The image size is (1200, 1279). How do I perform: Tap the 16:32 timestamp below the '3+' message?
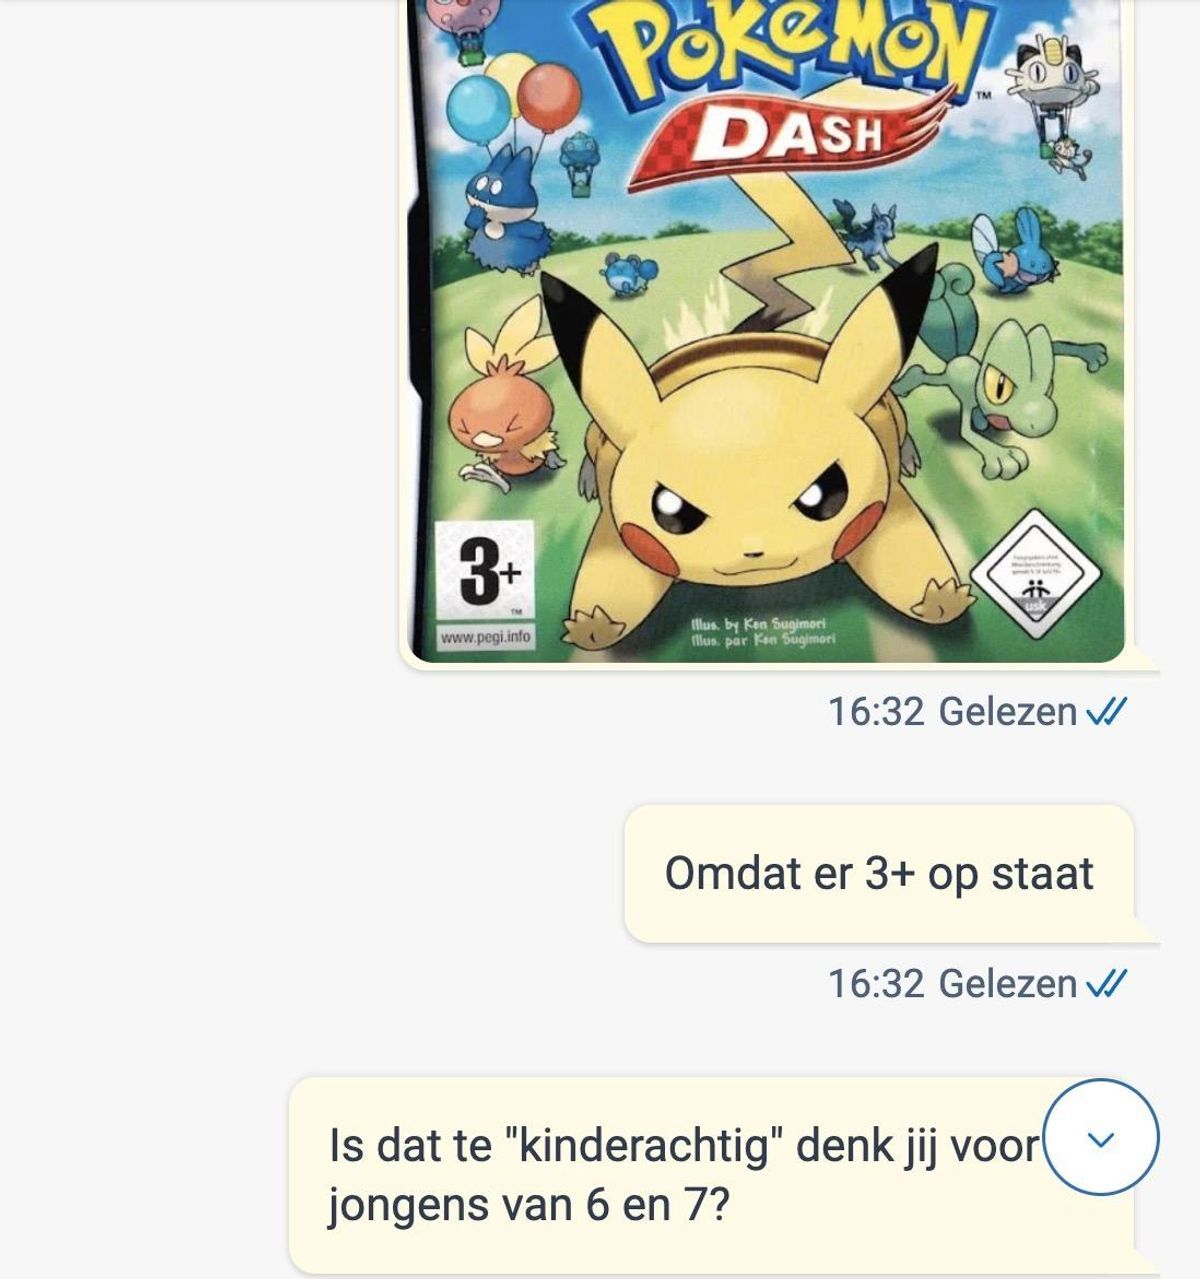point(876,984)
